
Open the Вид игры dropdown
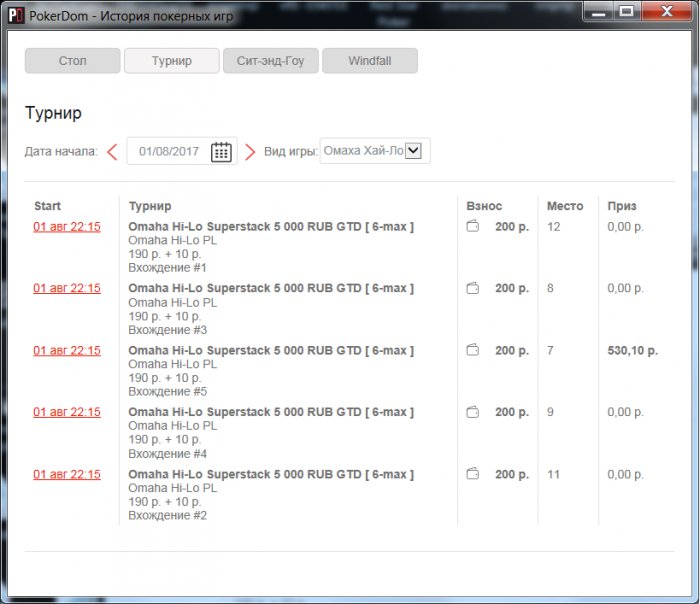click(375, 151)
